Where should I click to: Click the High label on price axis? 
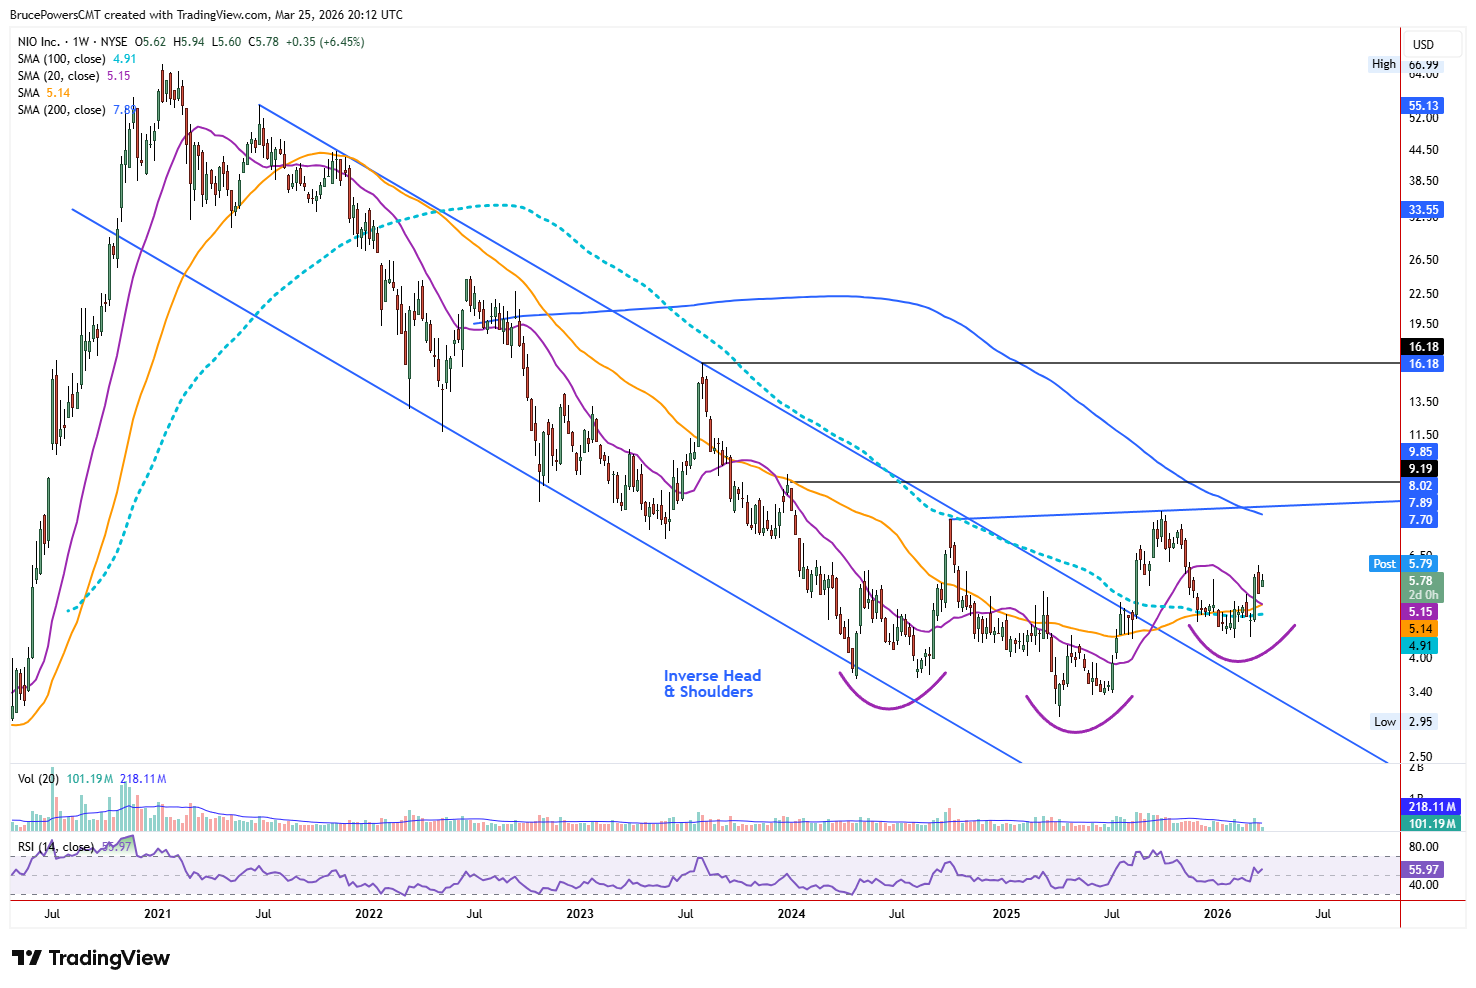[x=1384, y=64]
